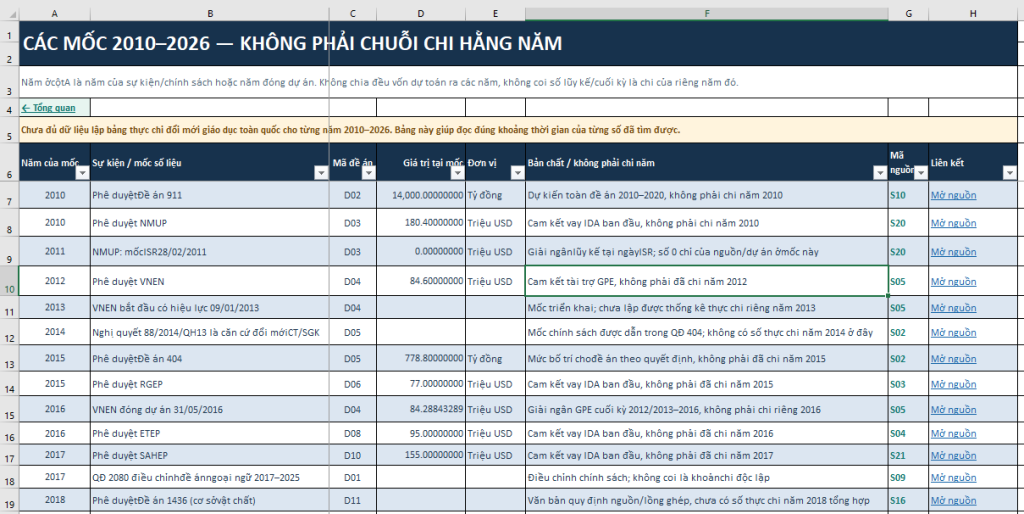Select project code cell D08
Screen dimensions: 1024x514
[353, 434]
